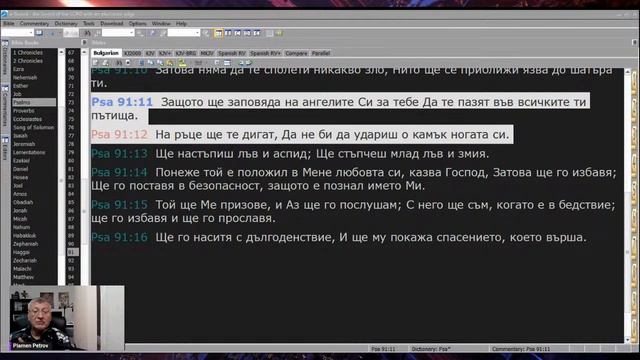This screenshot has height=360, width=640.
Task: Open the Bible menu
Action: point(9,24)
